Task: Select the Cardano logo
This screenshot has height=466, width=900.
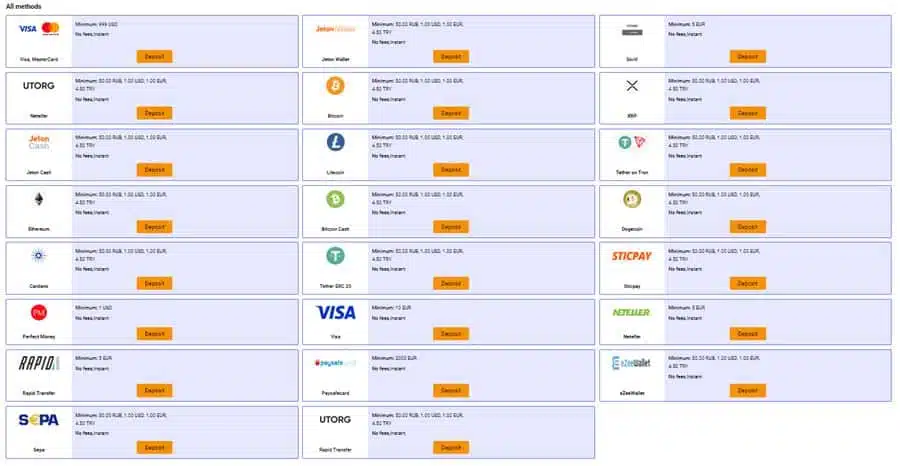Action: [38, 255]
